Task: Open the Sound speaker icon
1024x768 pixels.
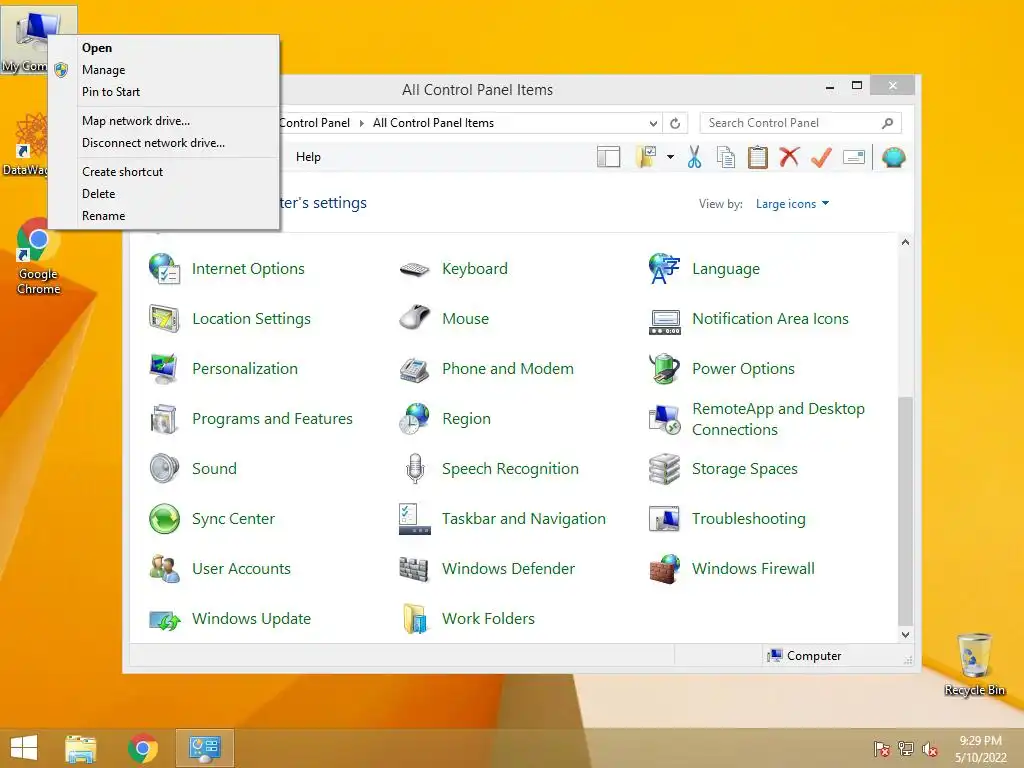Action: (165, 469)
